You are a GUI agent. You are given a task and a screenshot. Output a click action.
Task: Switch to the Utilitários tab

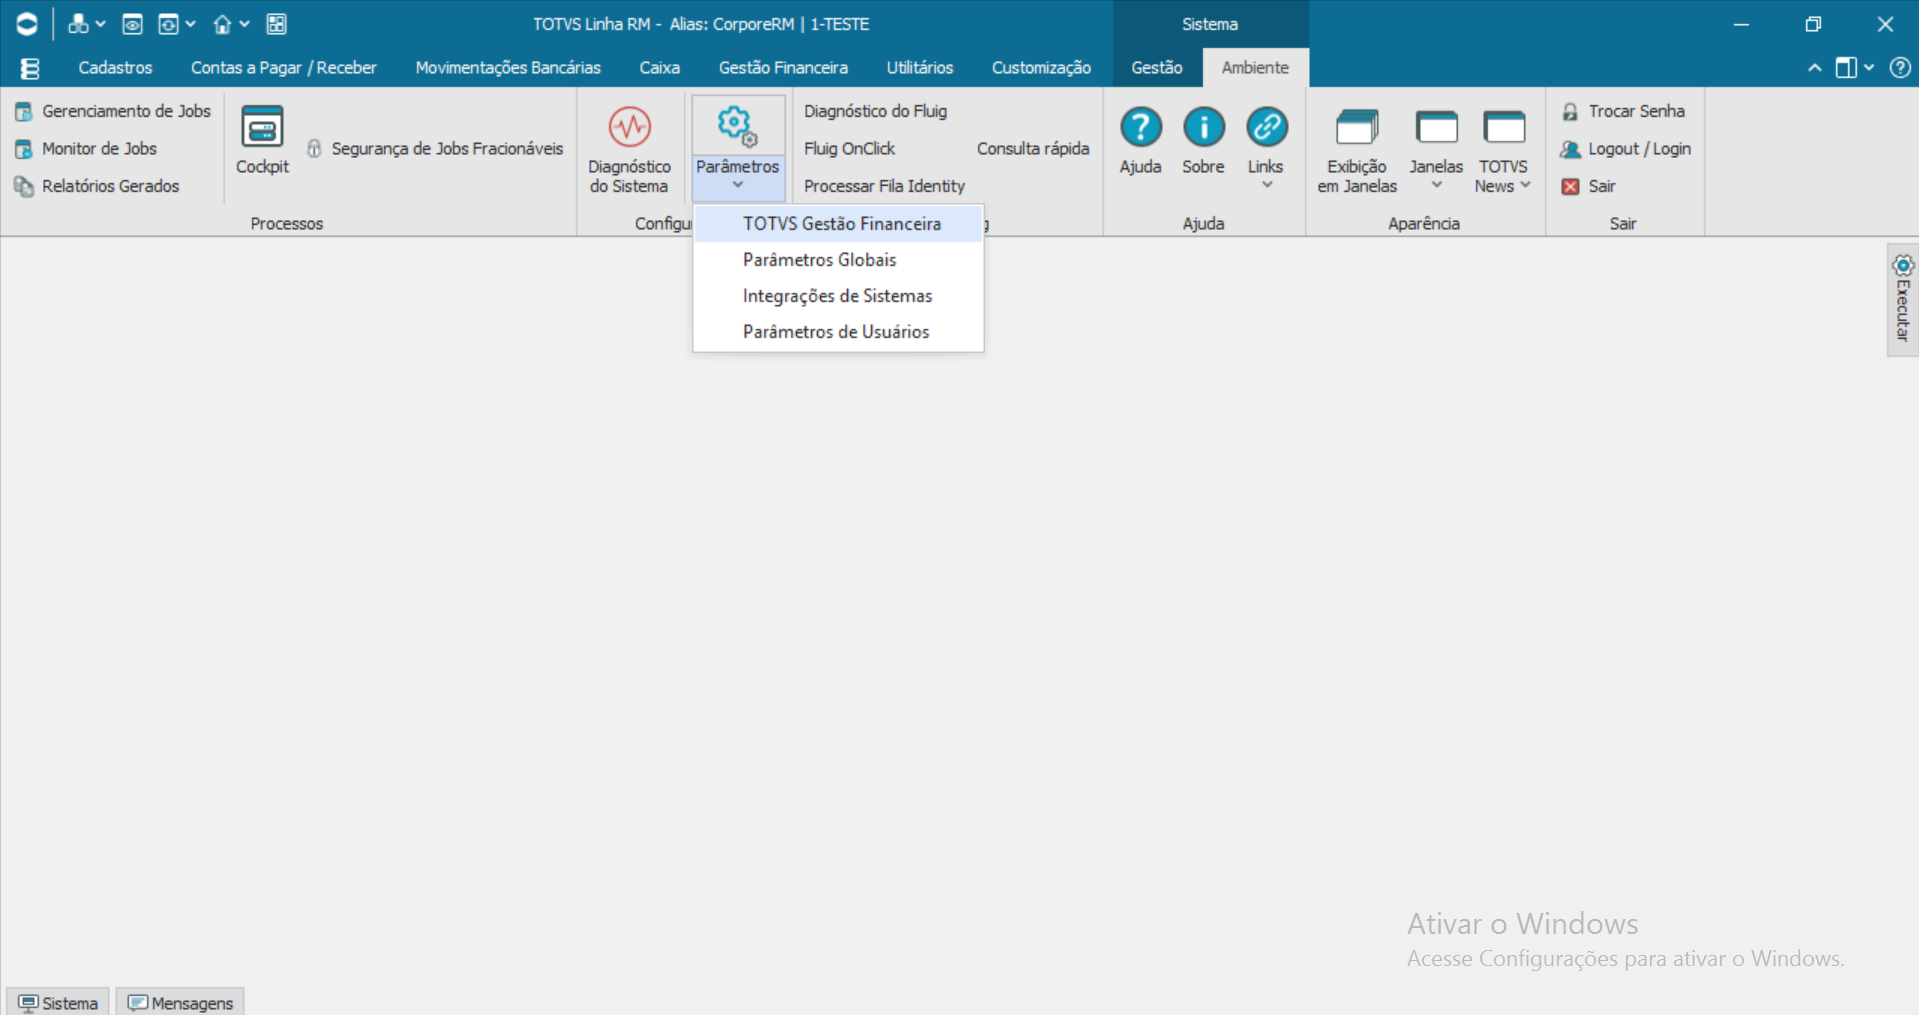point(920,68)
